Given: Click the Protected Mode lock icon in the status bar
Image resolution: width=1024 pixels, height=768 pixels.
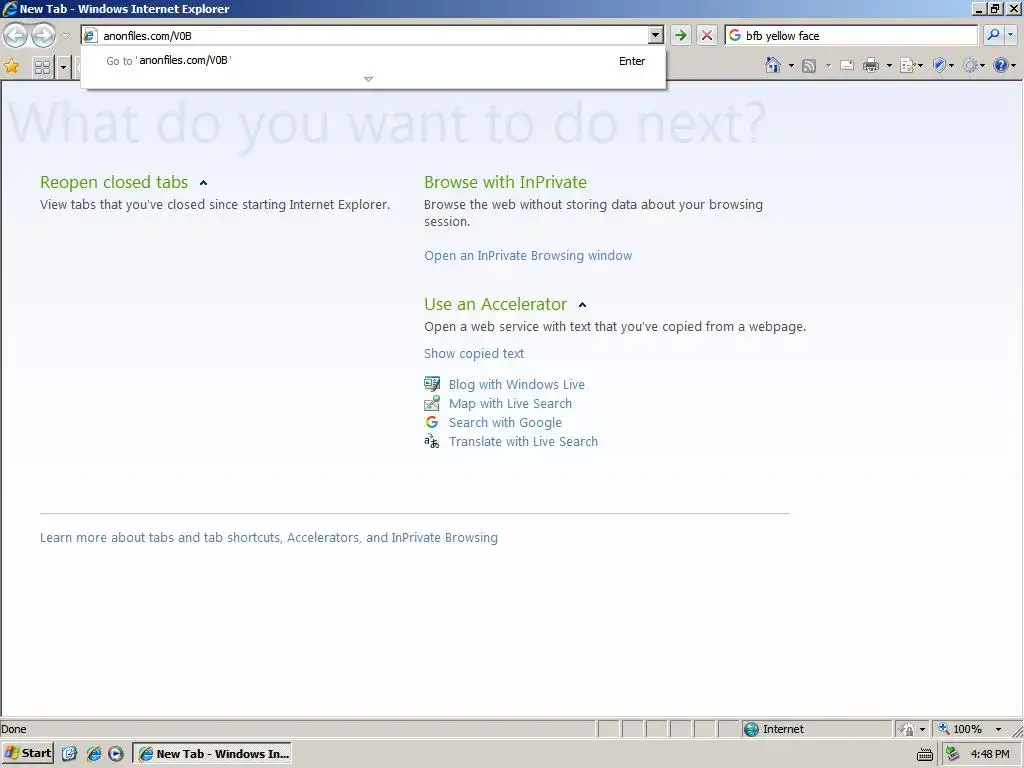Looking at the screenshot, I should pos(906,729).
